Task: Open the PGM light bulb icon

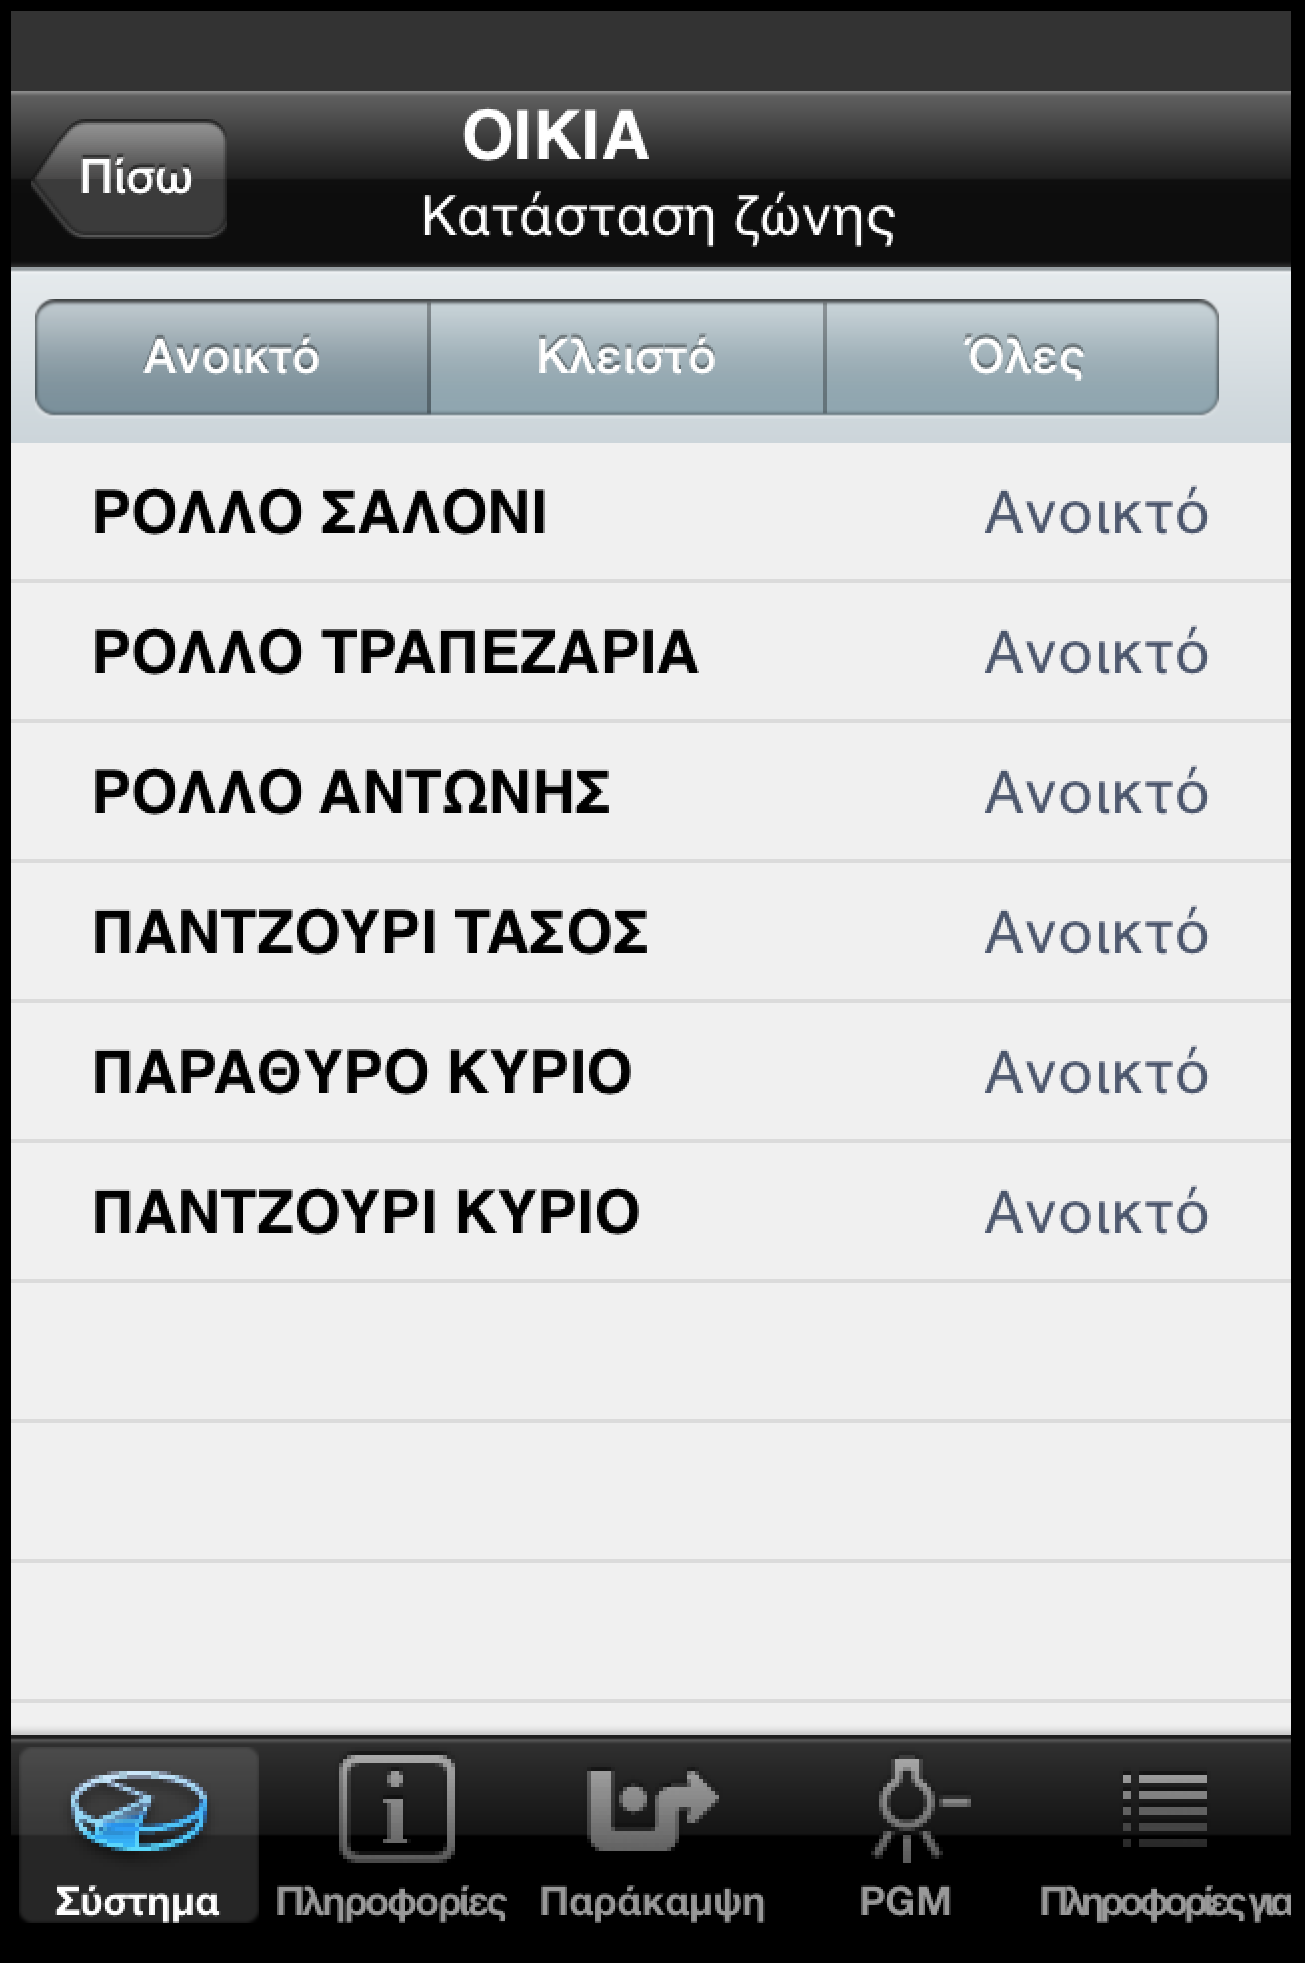Action: pos(908,1808)
